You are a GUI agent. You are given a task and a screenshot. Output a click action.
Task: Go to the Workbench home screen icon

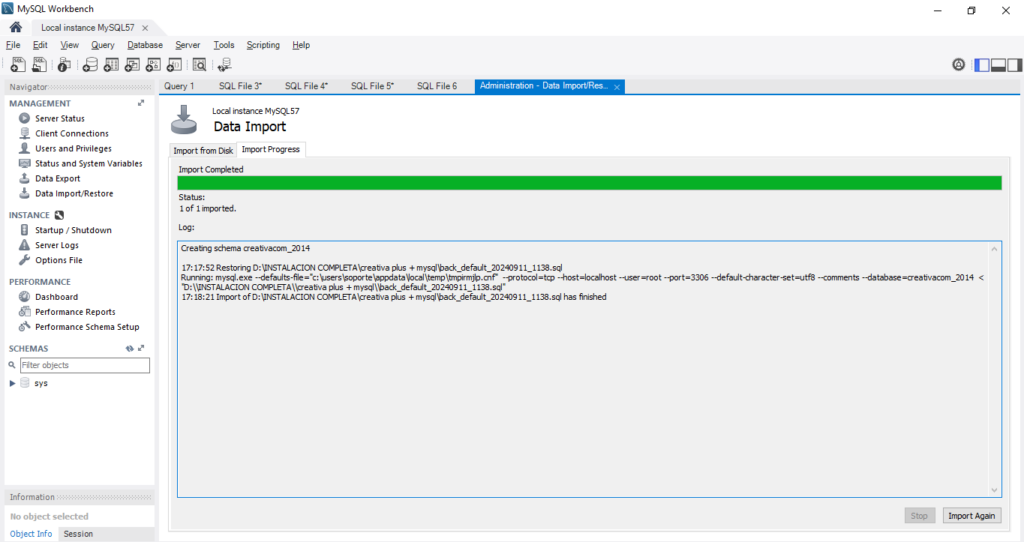(x=16, y=27)
